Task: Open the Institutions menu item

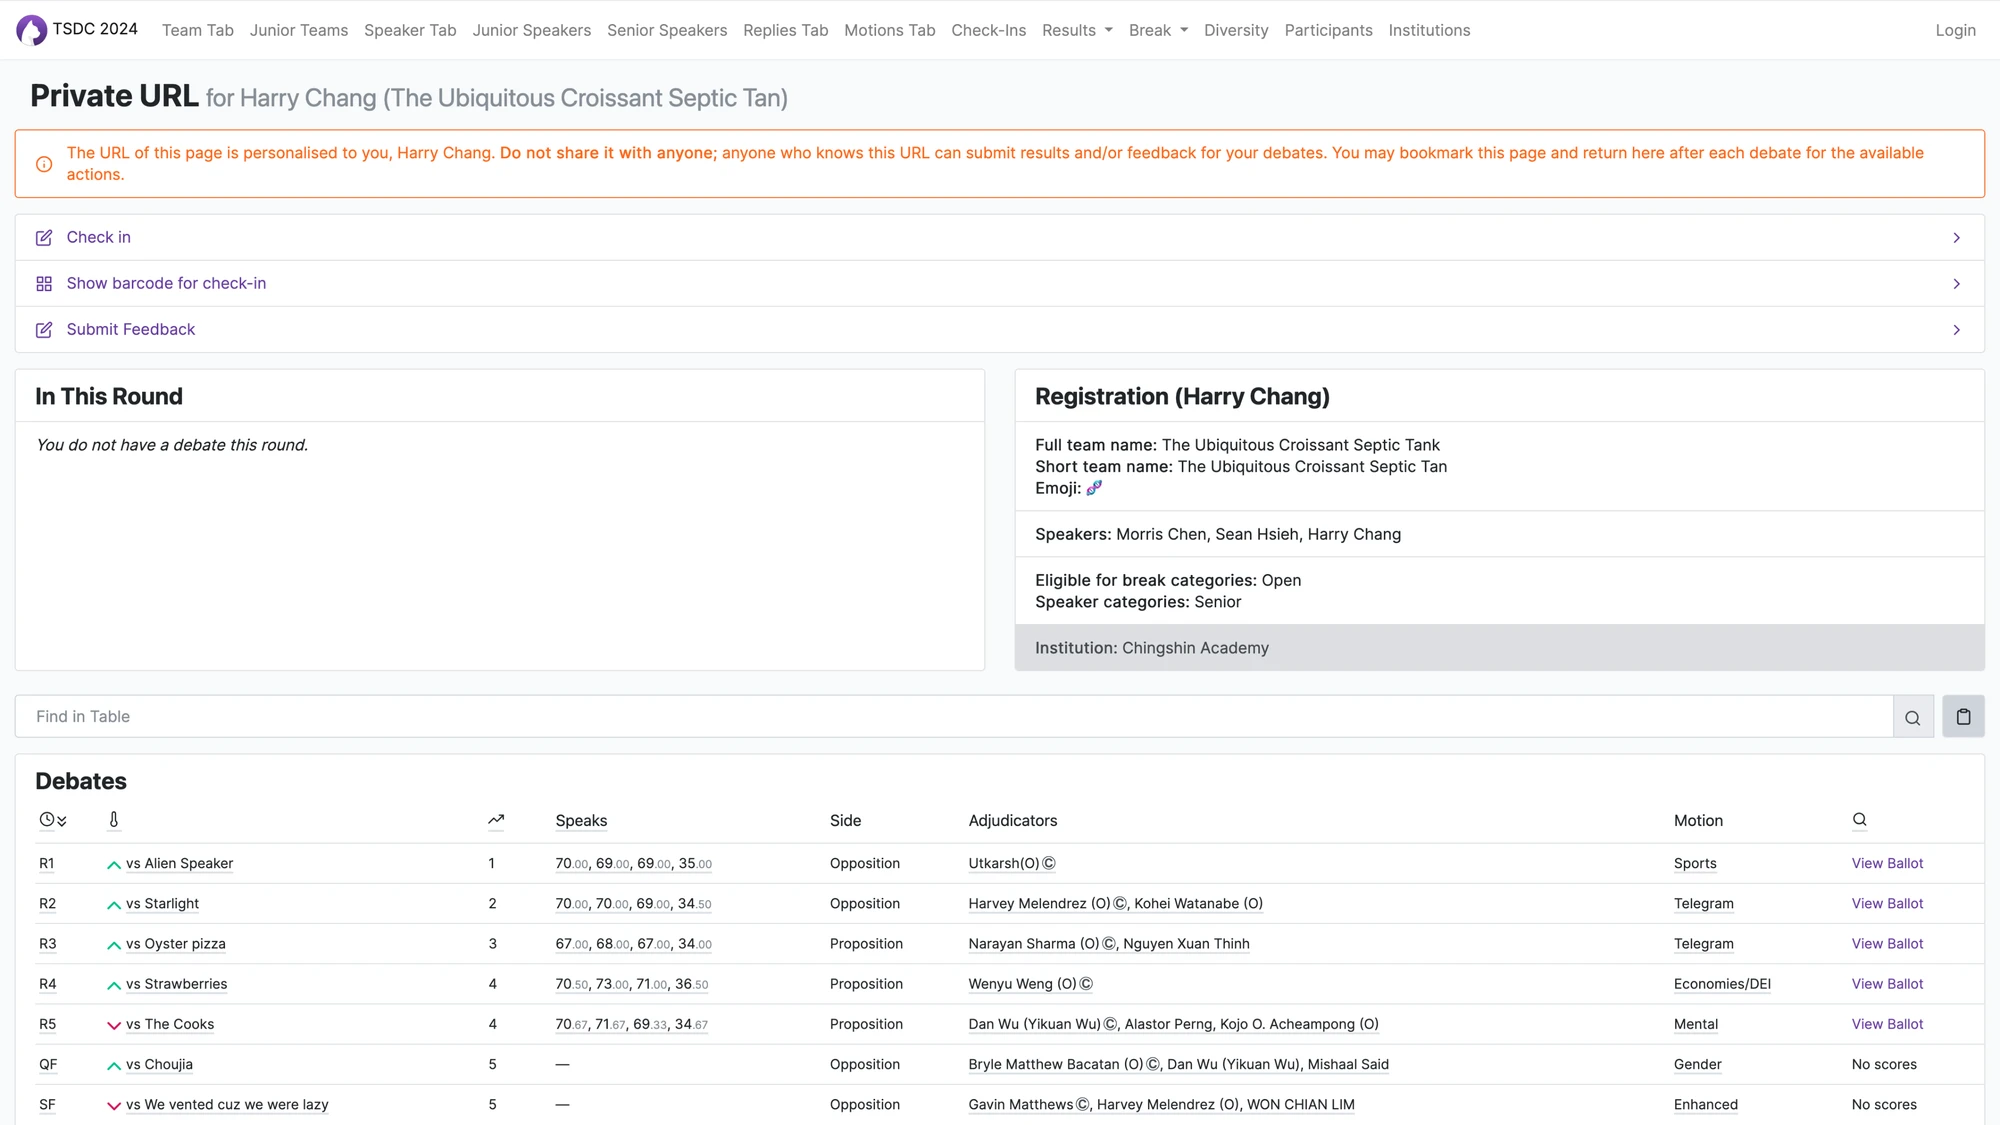Action: 1429,30
